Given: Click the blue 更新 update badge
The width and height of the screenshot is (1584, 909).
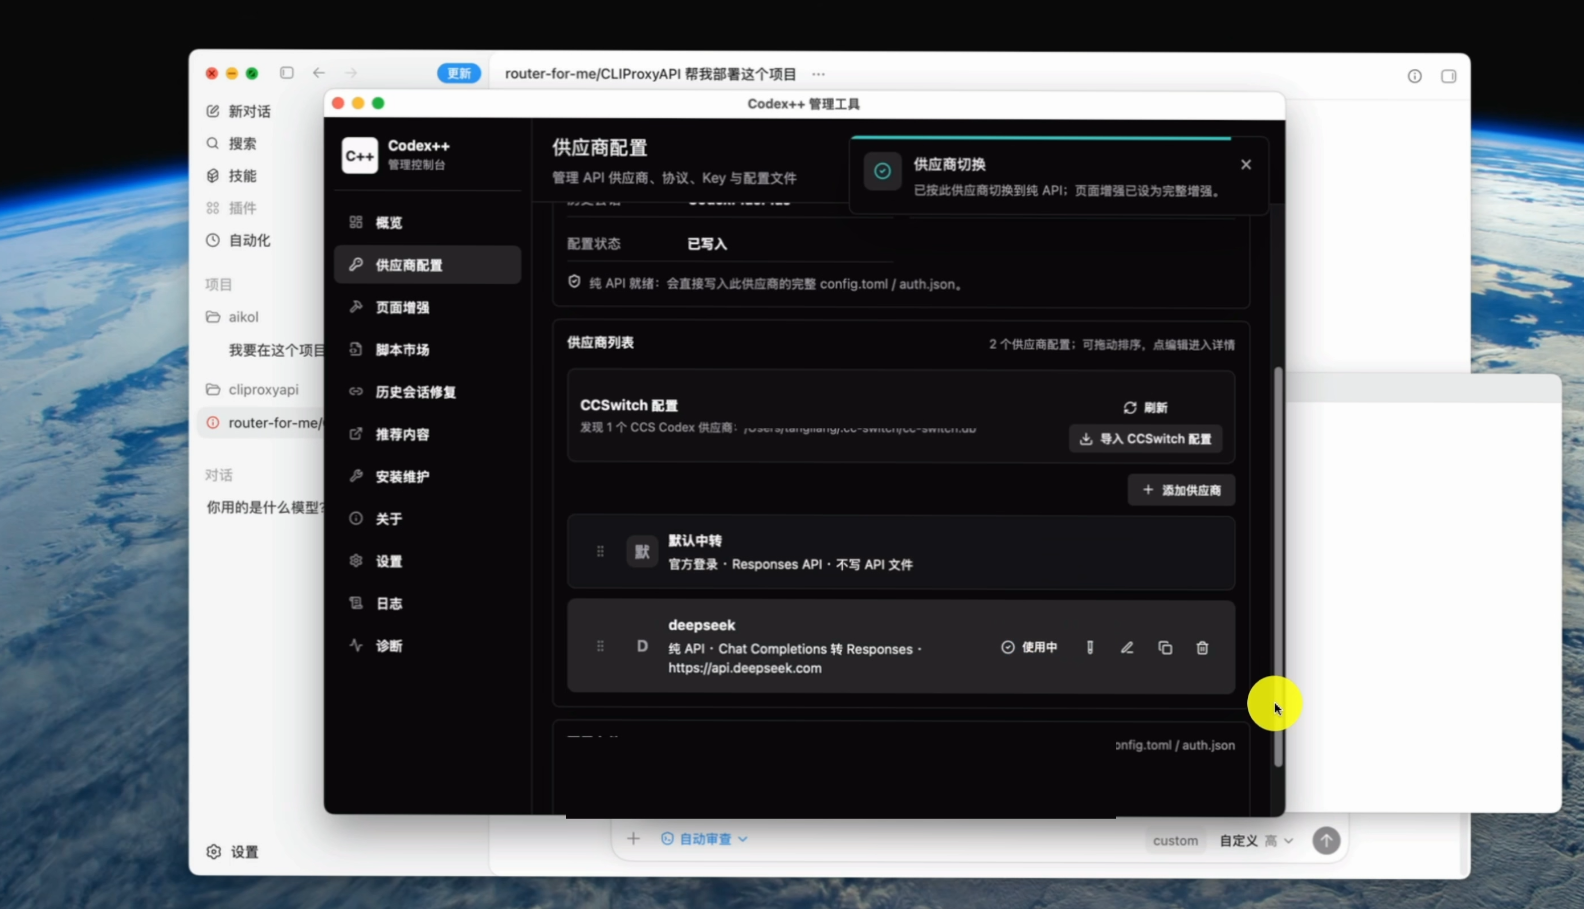Looking at the screenshot, I should click(459, 73).
